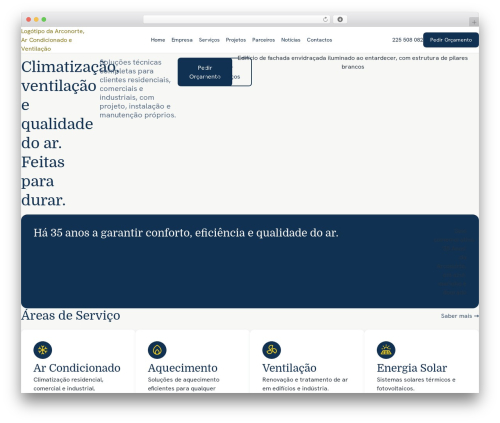Click the Arconorte logo link
Viewport: 500px width, 423px height.
[x=53, y=40]
